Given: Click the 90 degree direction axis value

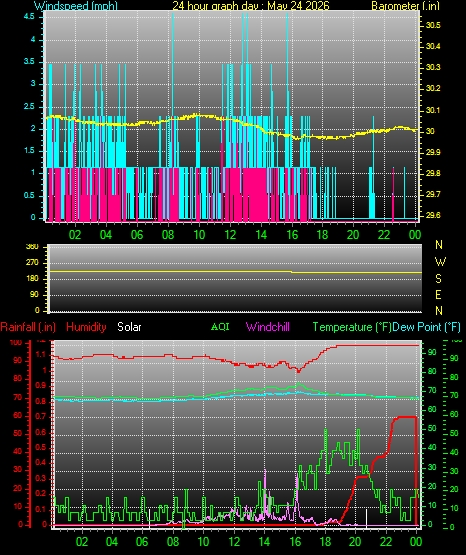Looking at the screenshot, I should [x=34, y=295].
